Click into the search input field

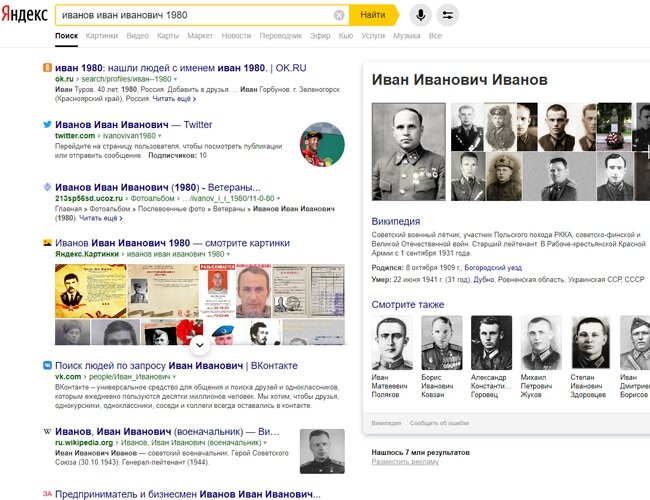pos(195,15)
